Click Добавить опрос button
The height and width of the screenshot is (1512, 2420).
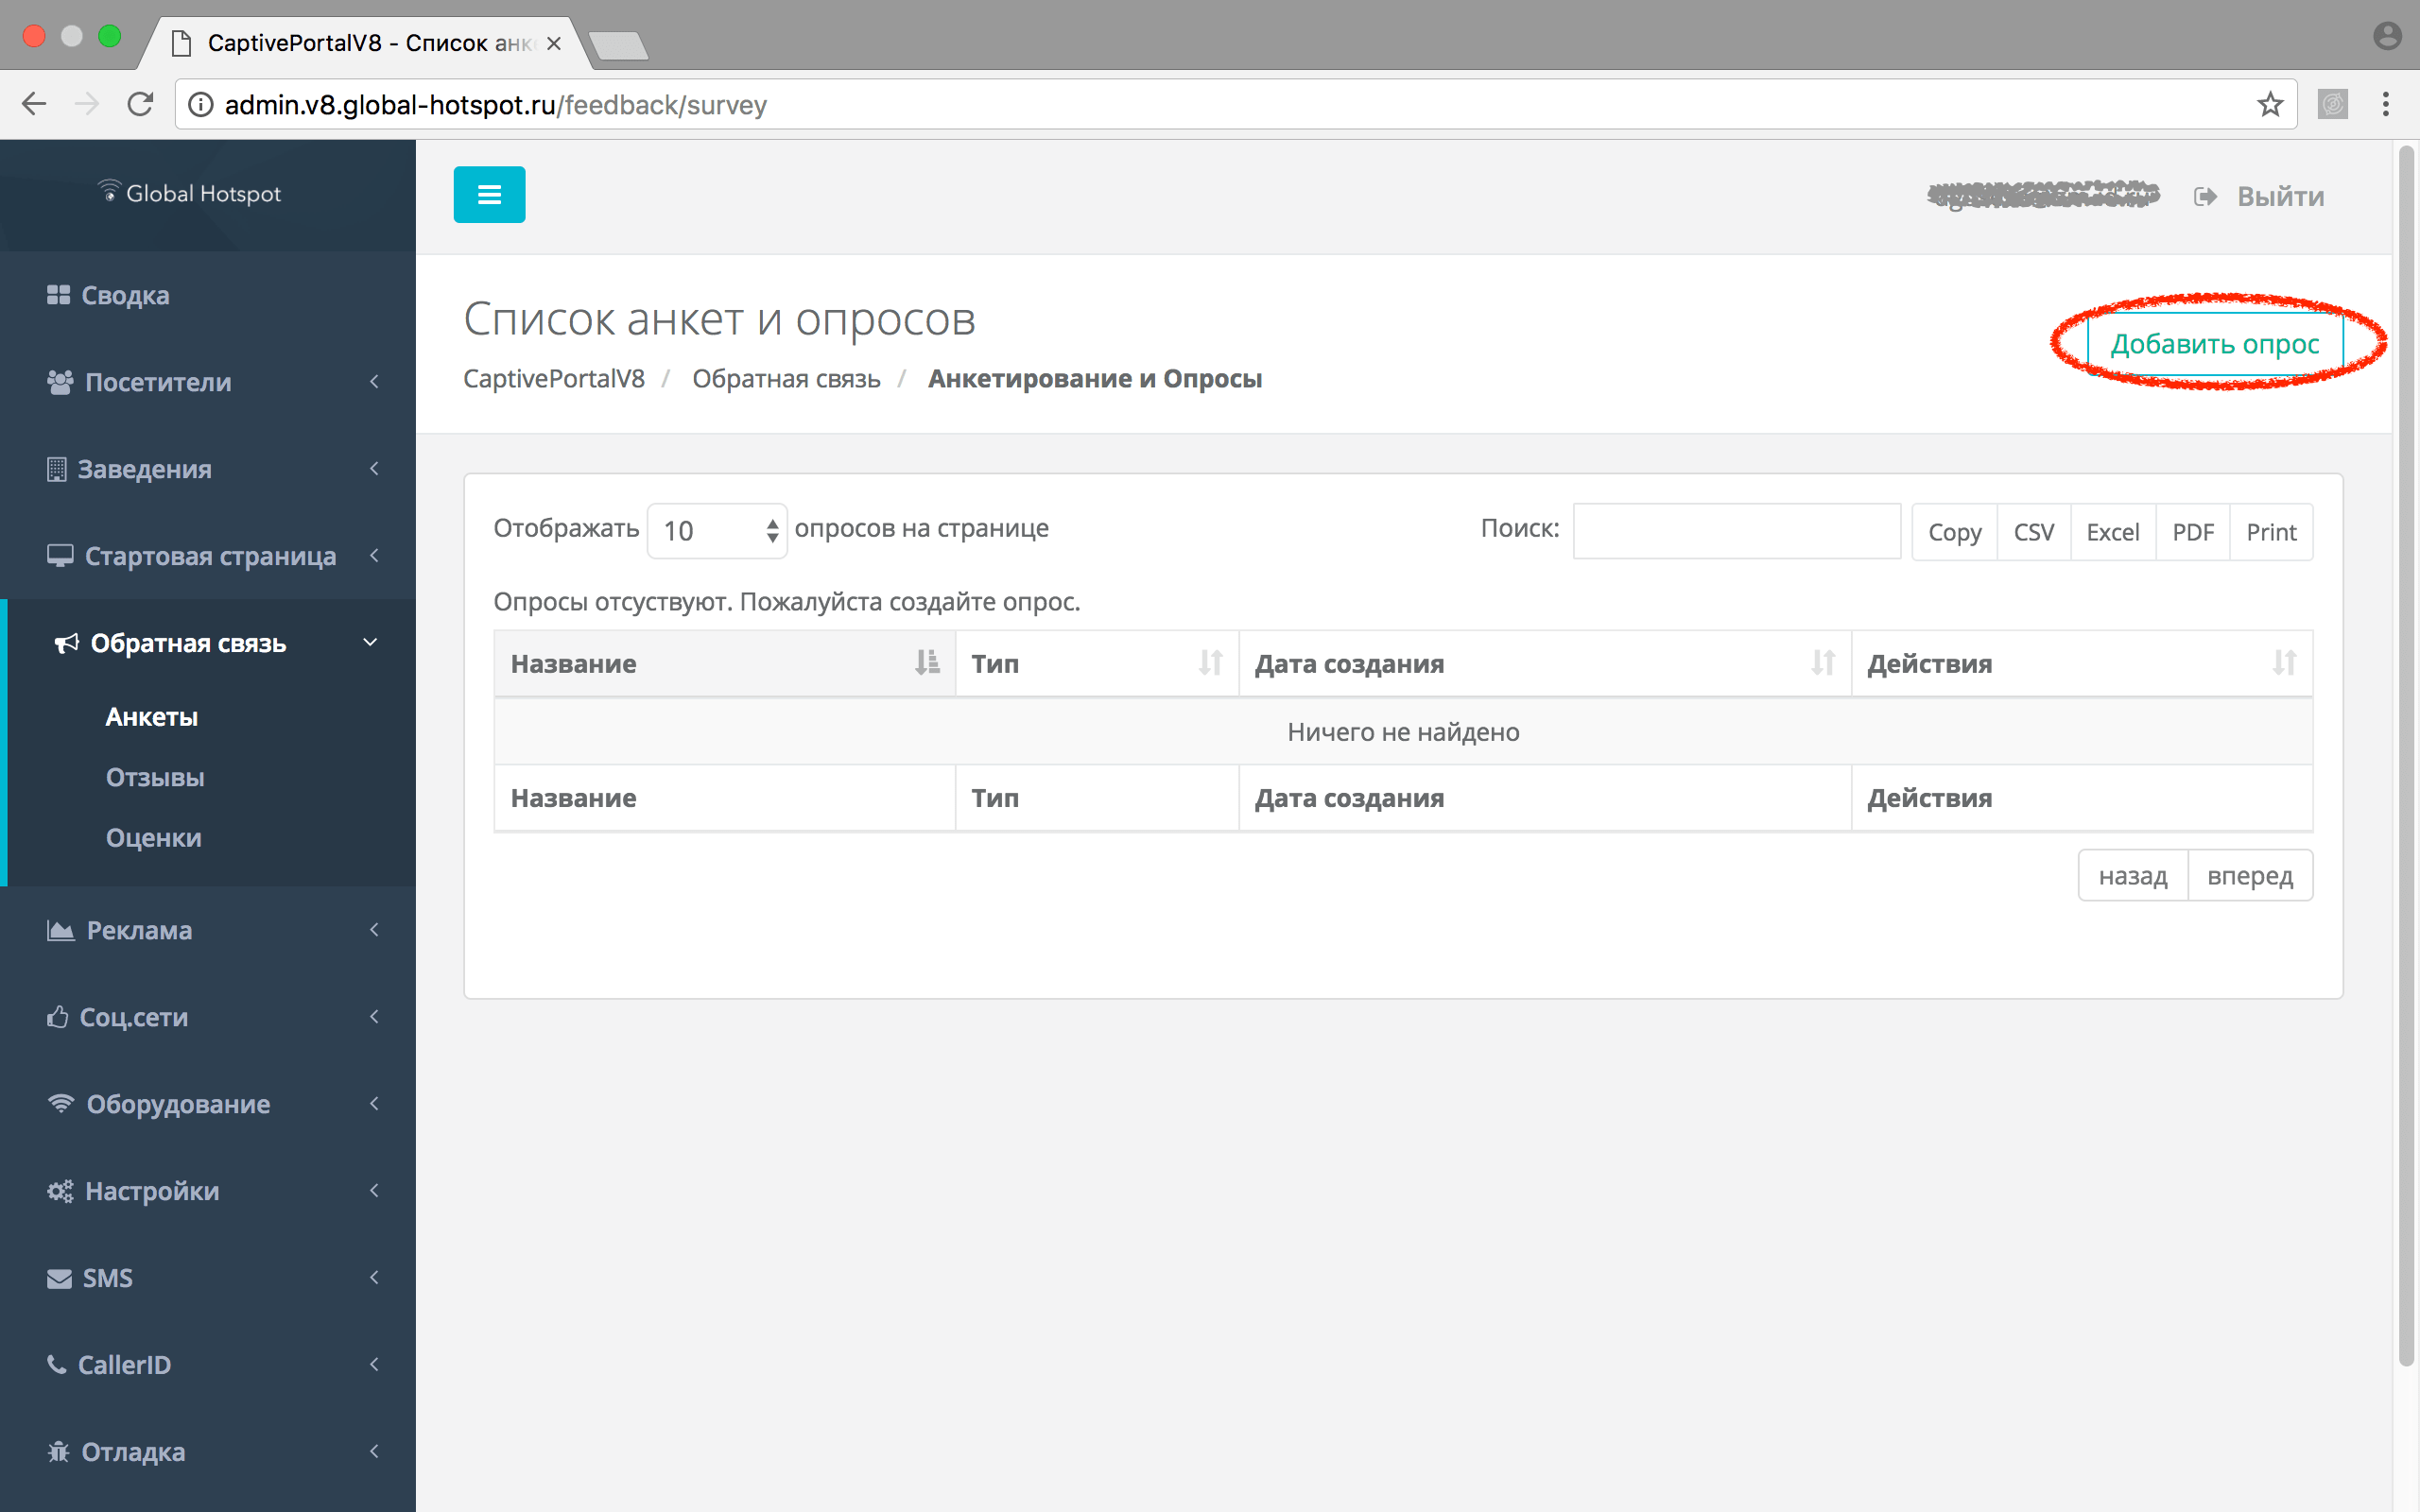tap(2211, 343)
